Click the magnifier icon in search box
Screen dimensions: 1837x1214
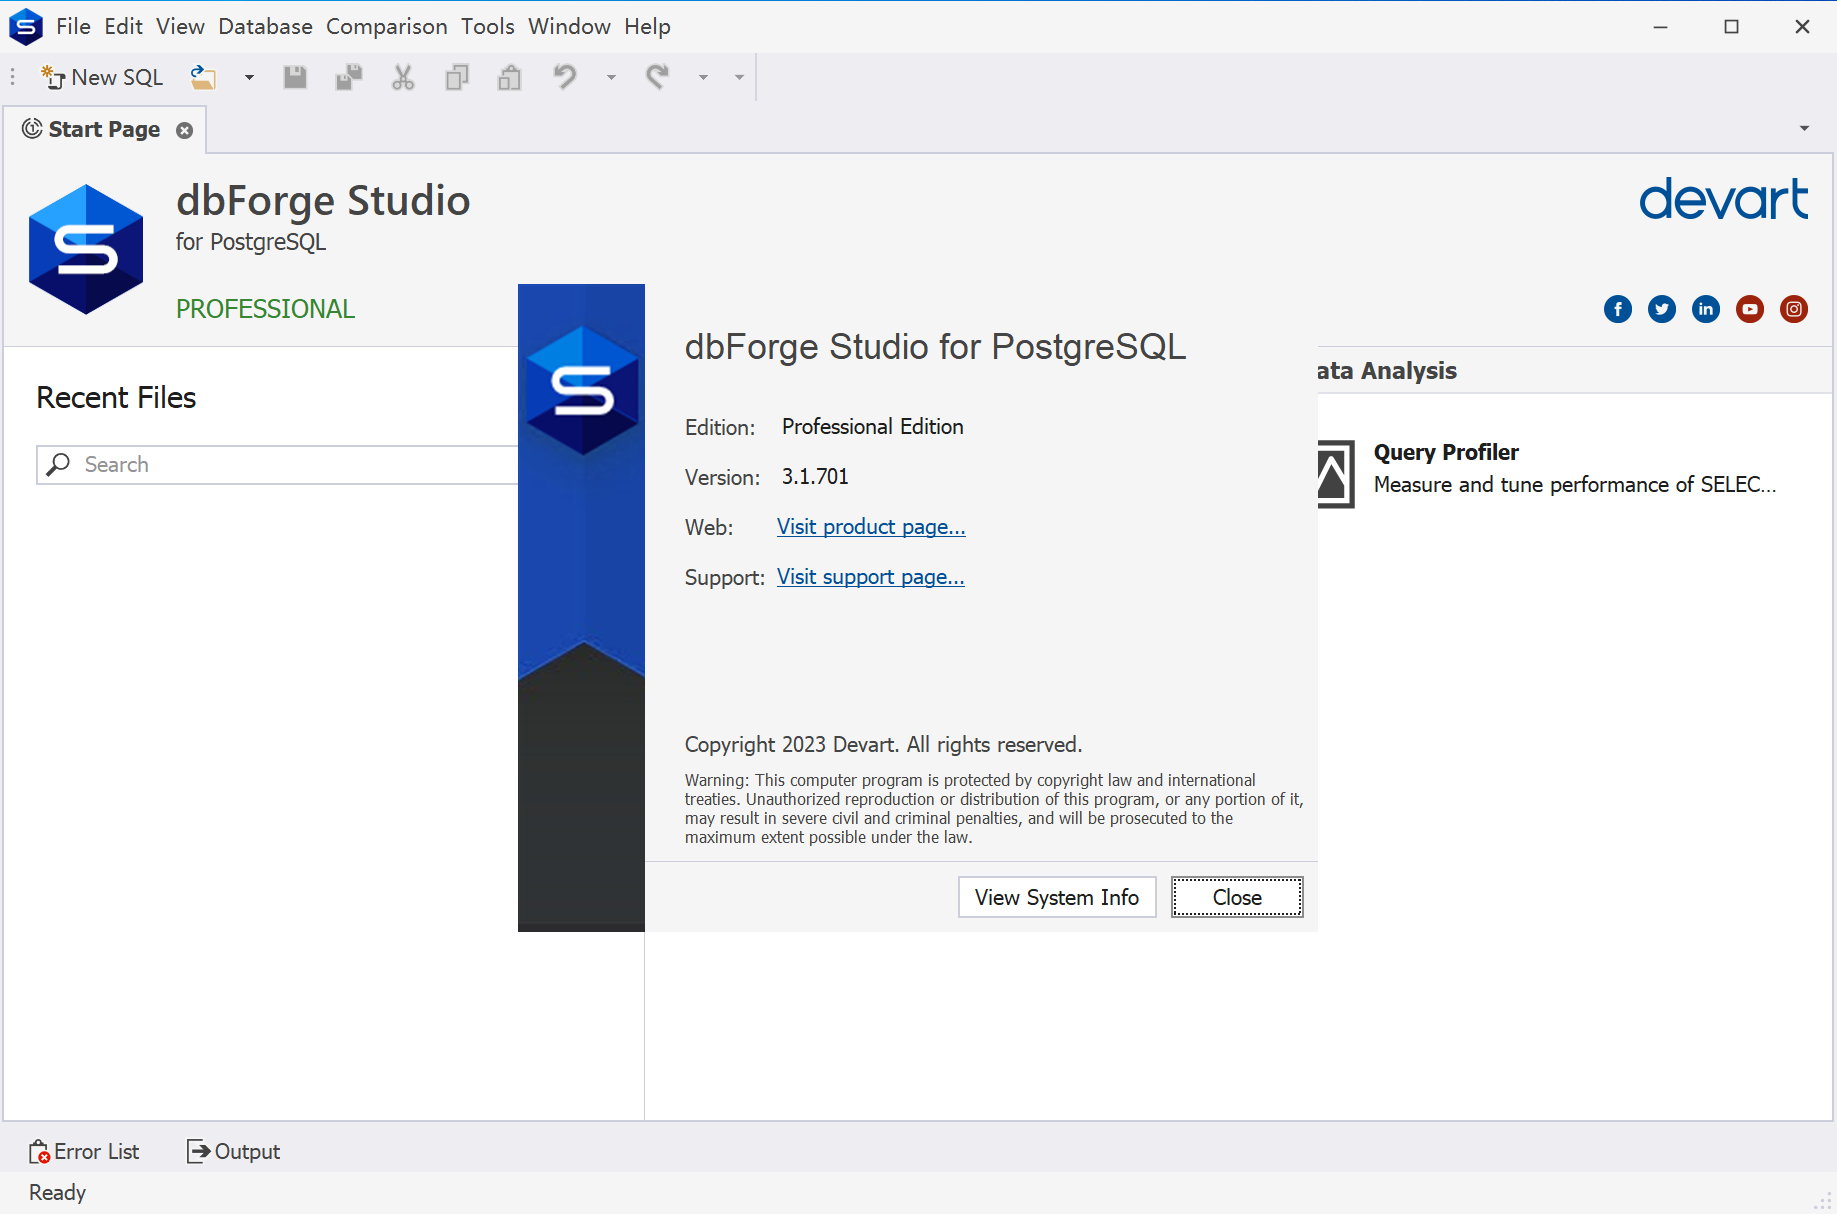pyautogui.click(x=59, y=464)
